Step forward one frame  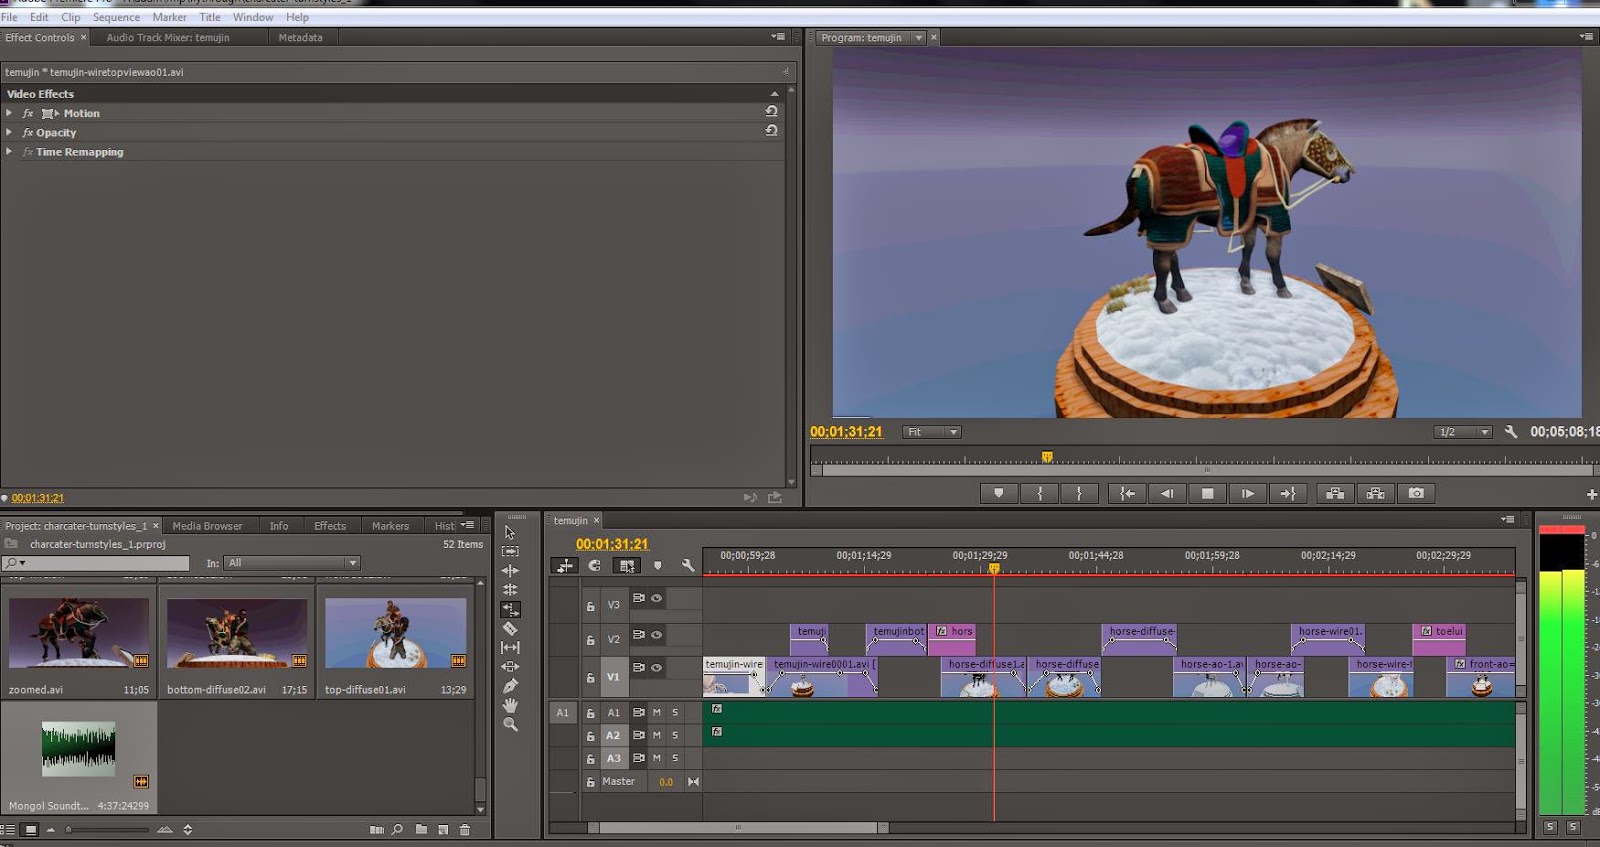[x=1248, y=493]
